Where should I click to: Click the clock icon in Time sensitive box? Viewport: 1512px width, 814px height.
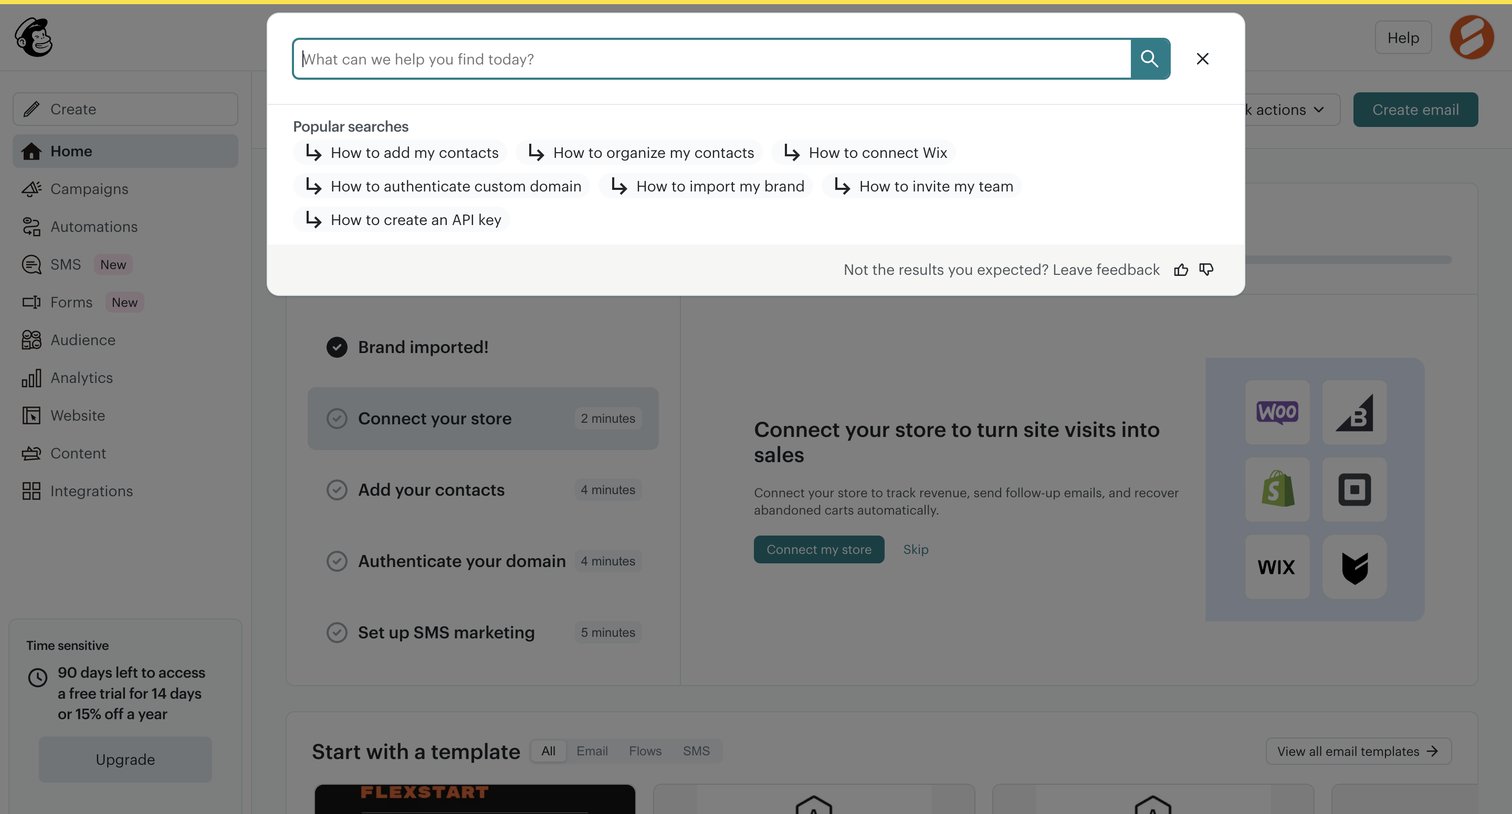(38, 677)
